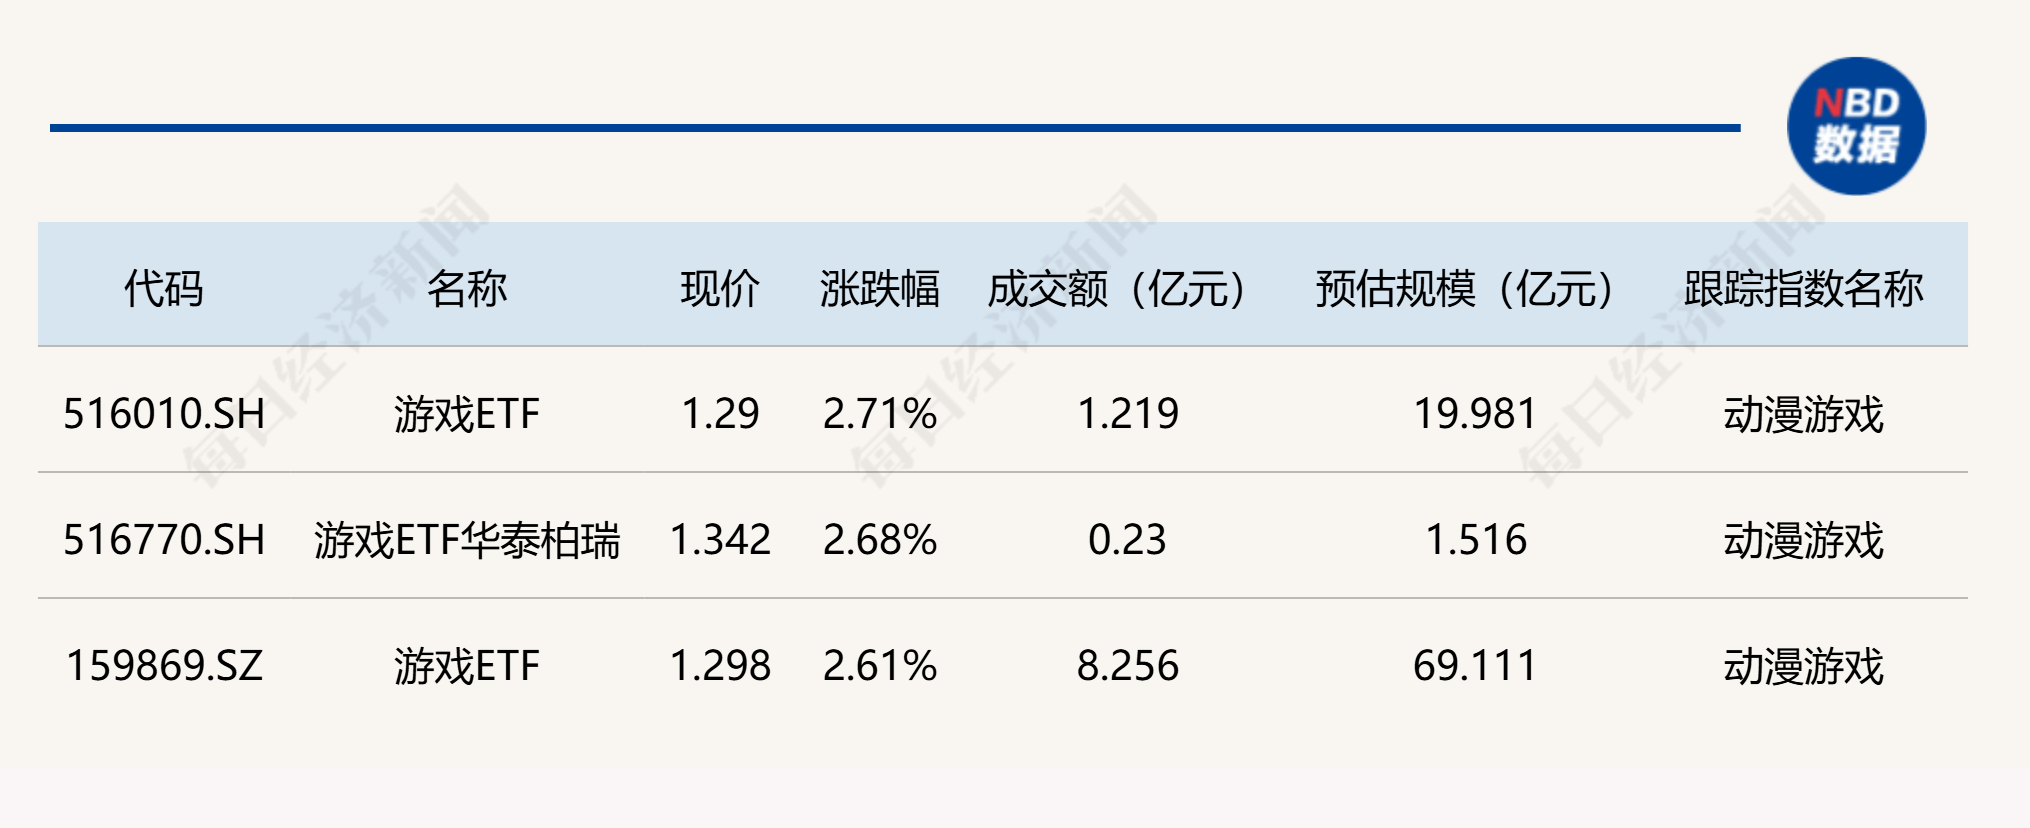2030x828 pixels.
Task: Click the 2.71% change value
Action: pyautogui.click(x=880, y=414)
